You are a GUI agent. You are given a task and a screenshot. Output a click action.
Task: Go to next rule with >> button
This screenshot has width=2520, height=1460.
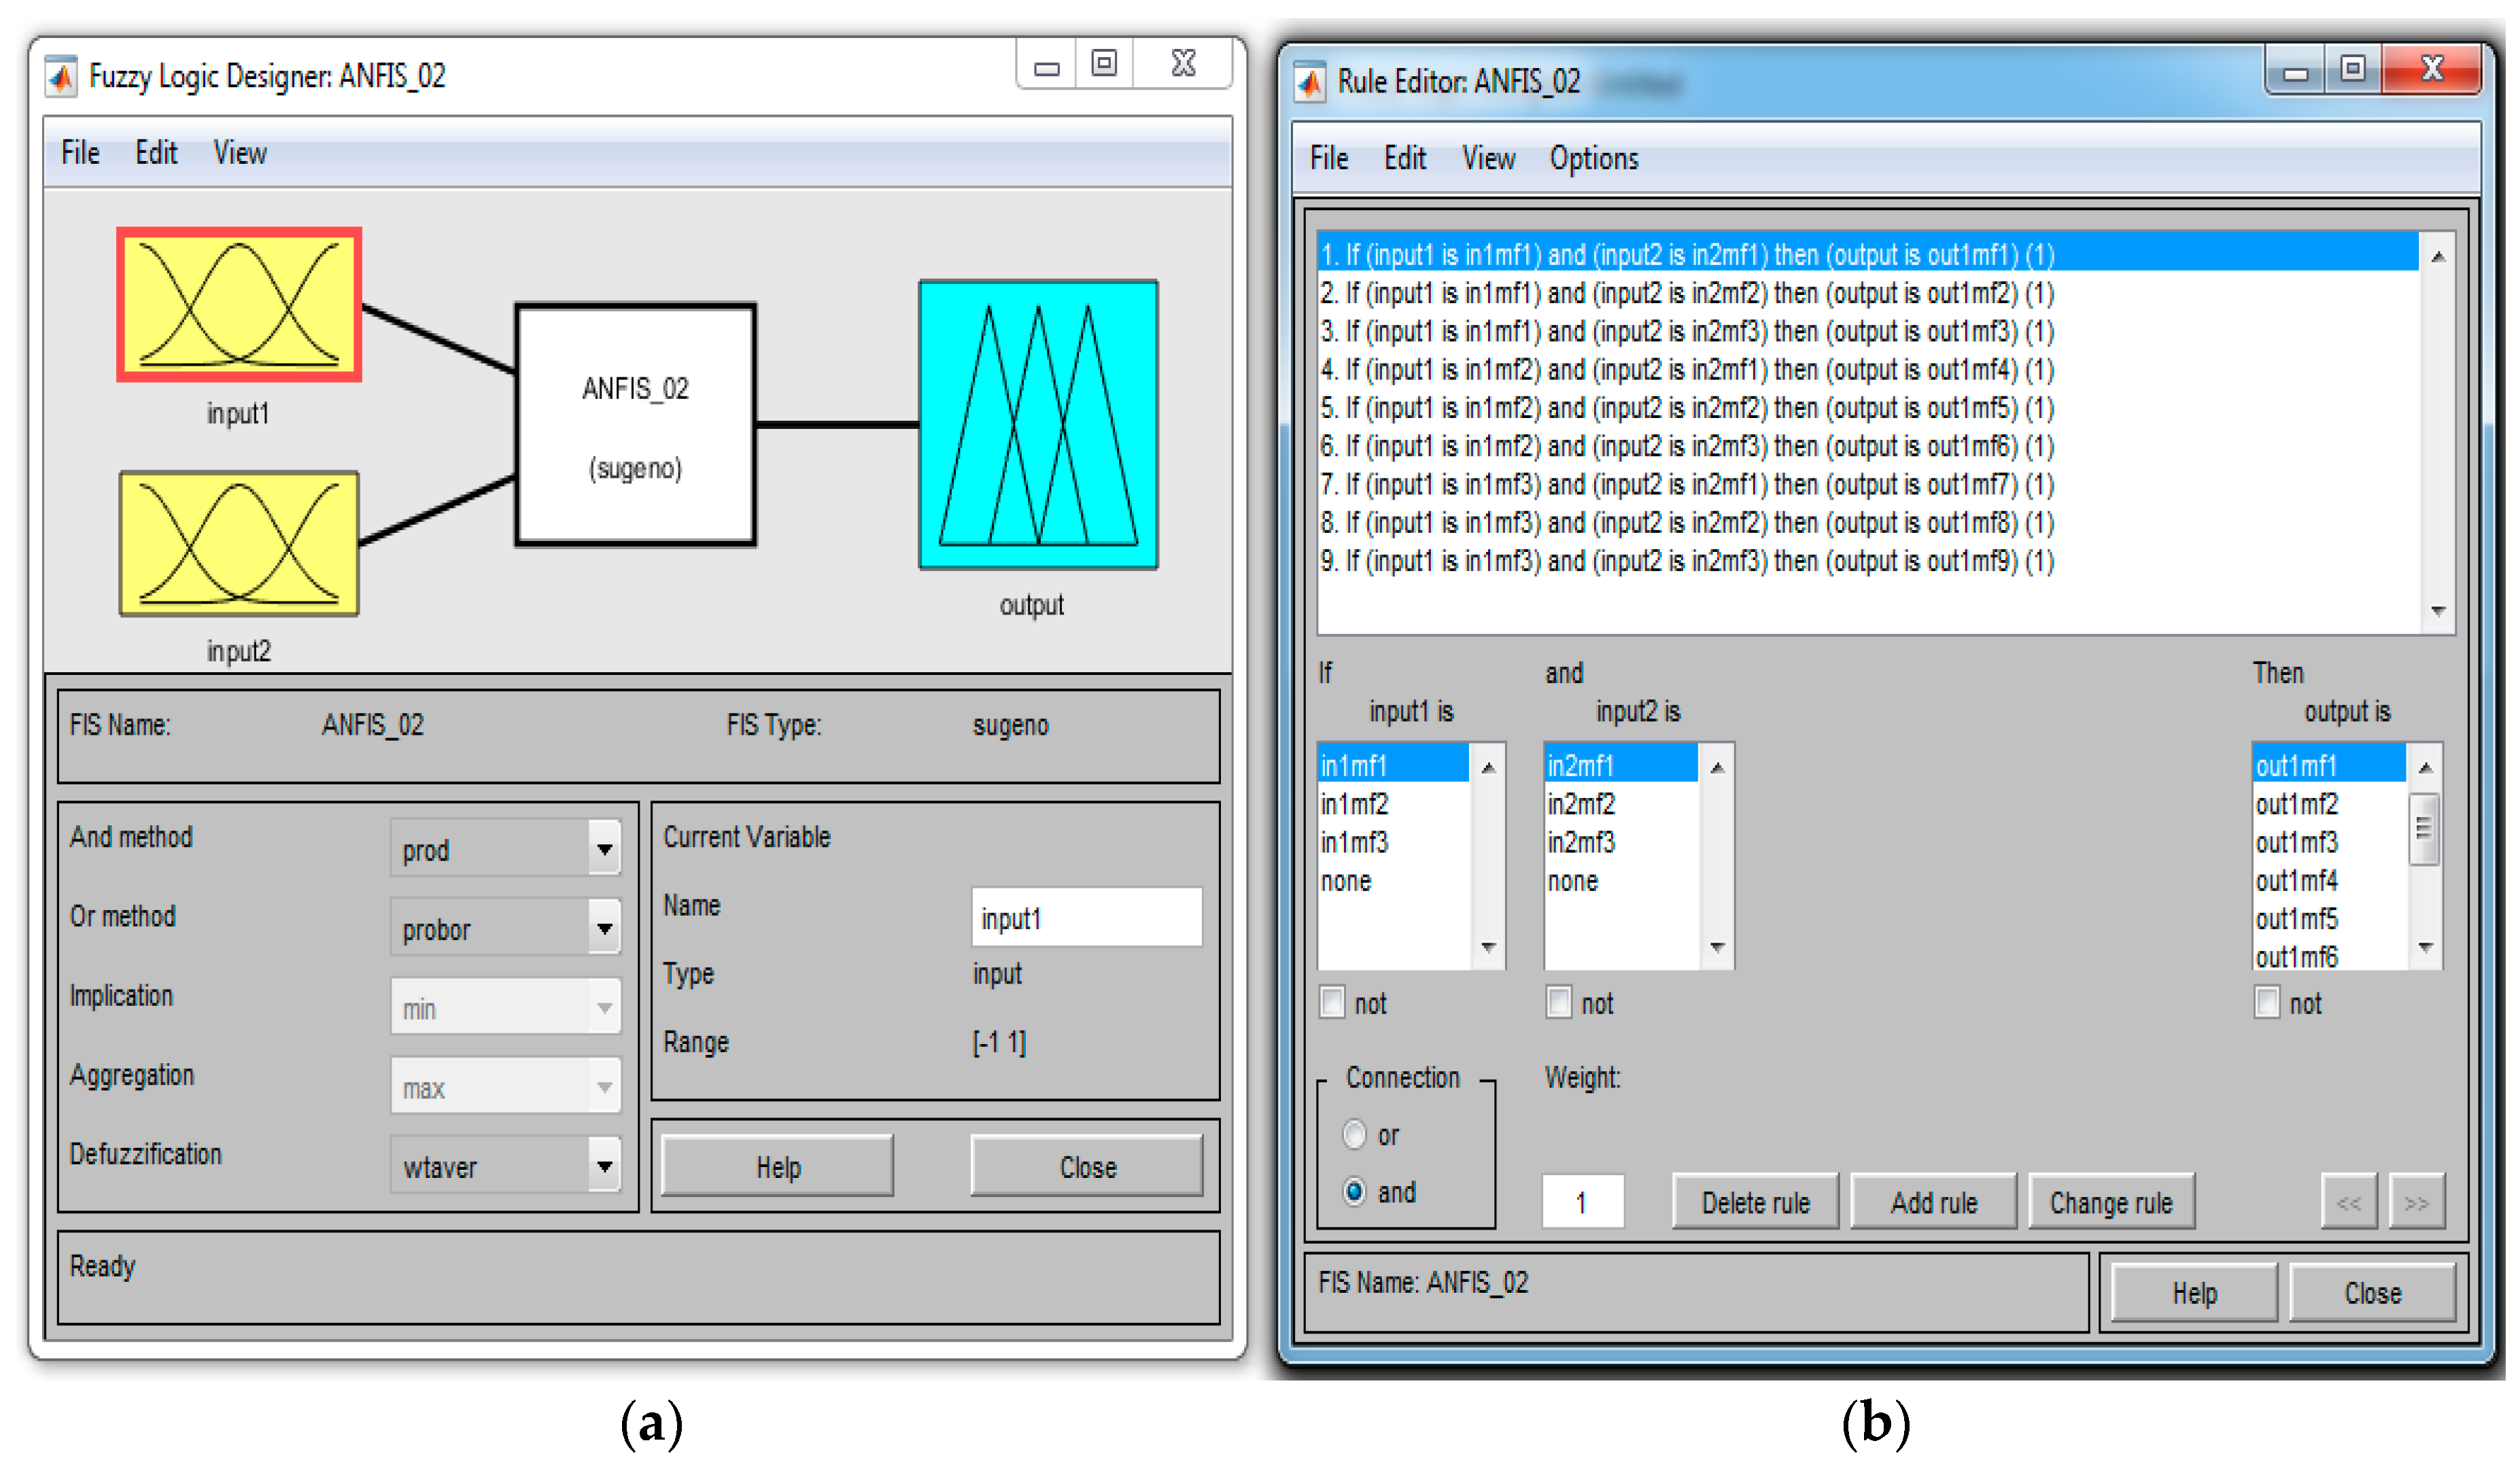(2416, 1202)
